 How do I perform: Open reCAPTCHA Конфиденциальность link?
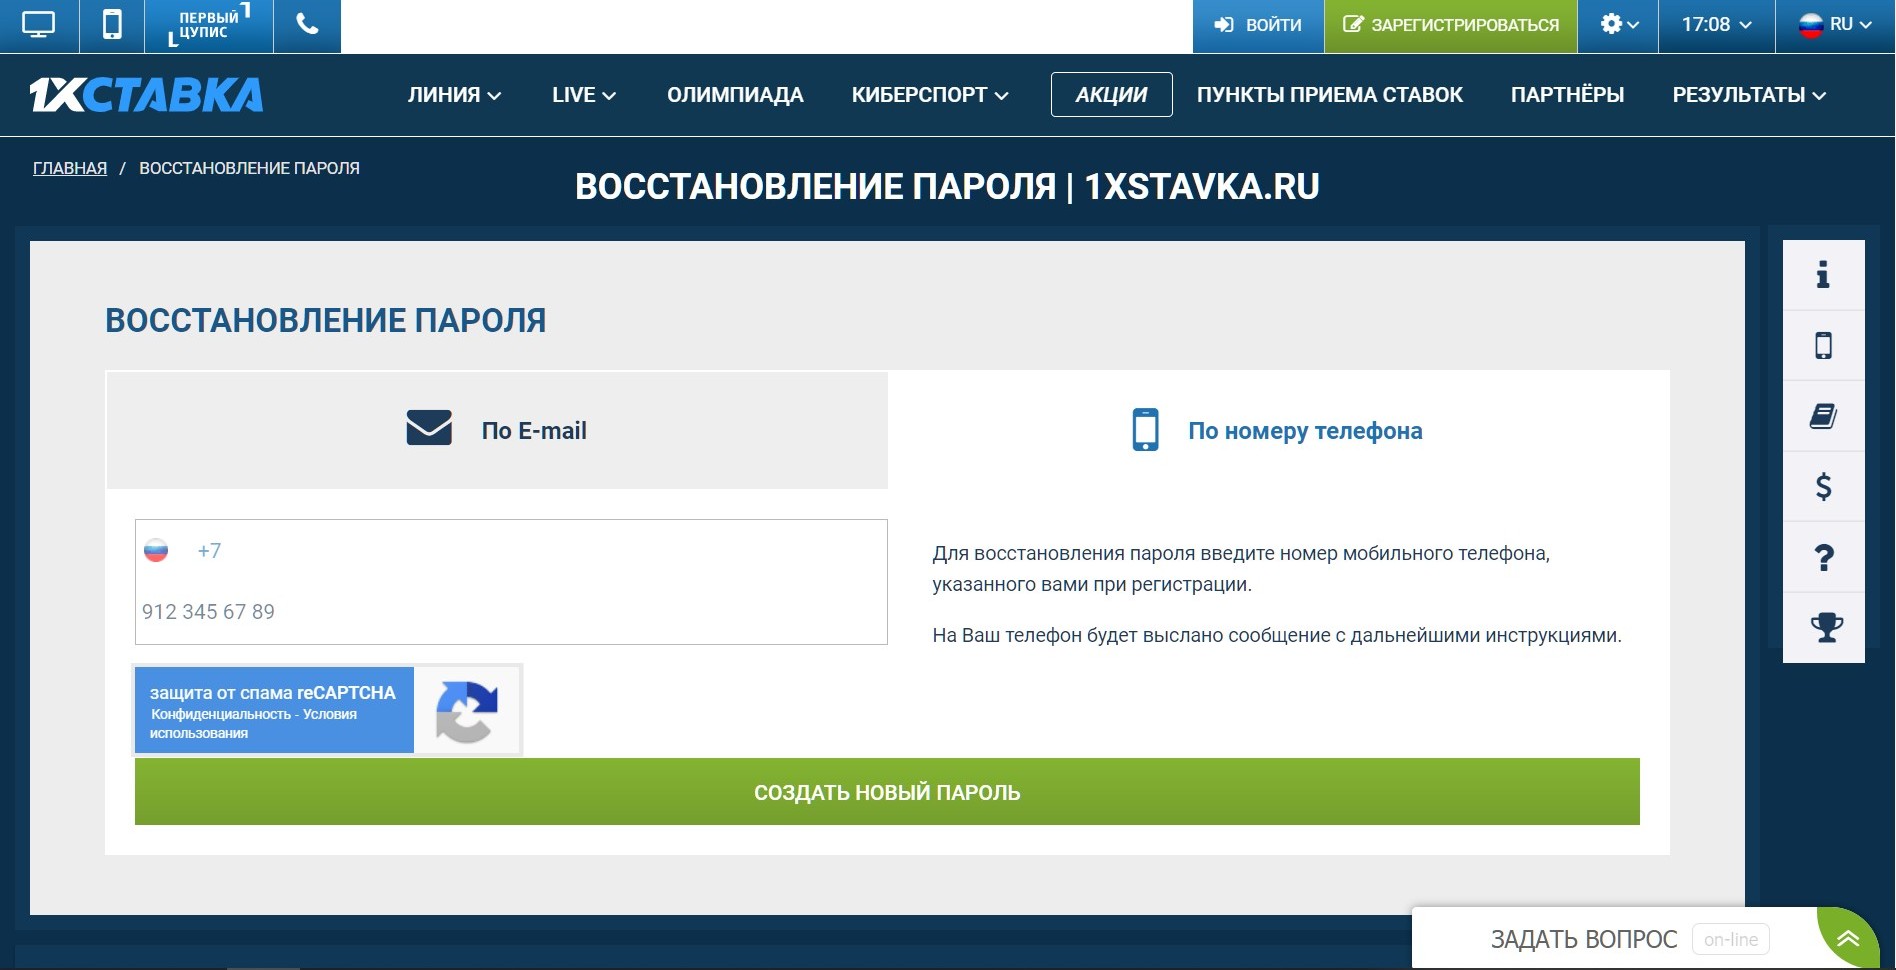(221, 714)
